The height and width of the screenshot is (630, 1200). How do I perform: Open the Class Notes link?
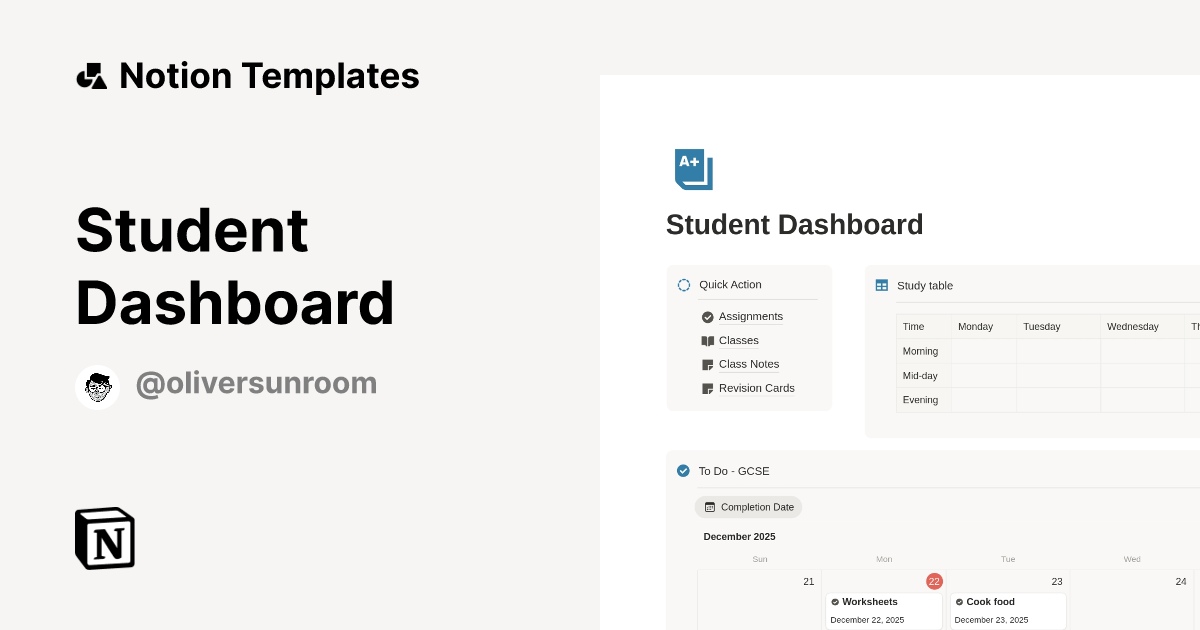coord(749,364)
